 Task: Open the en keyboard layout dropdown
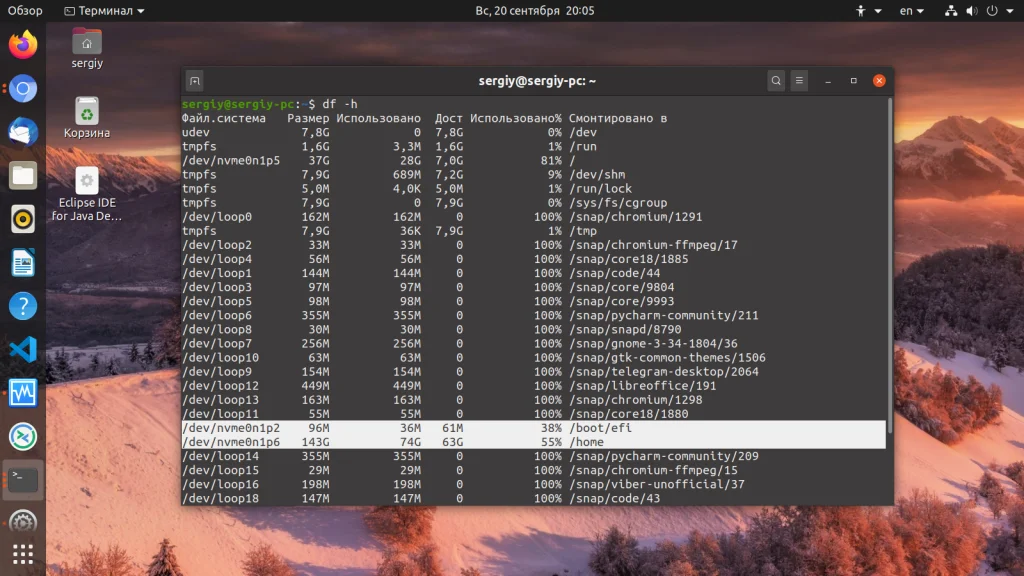tap(911, 11)
